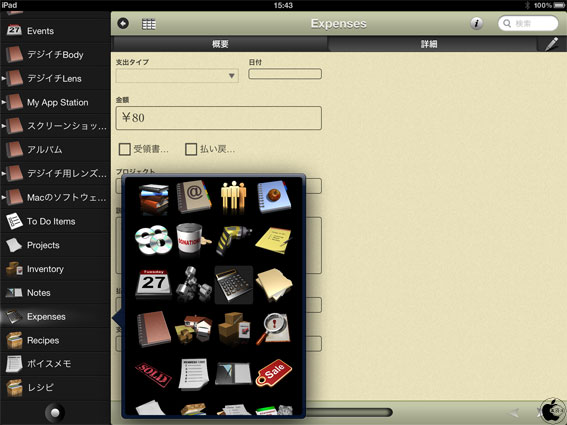Click the pencil edit button
This screenshot has width=567, height=425.
point(552,44)
